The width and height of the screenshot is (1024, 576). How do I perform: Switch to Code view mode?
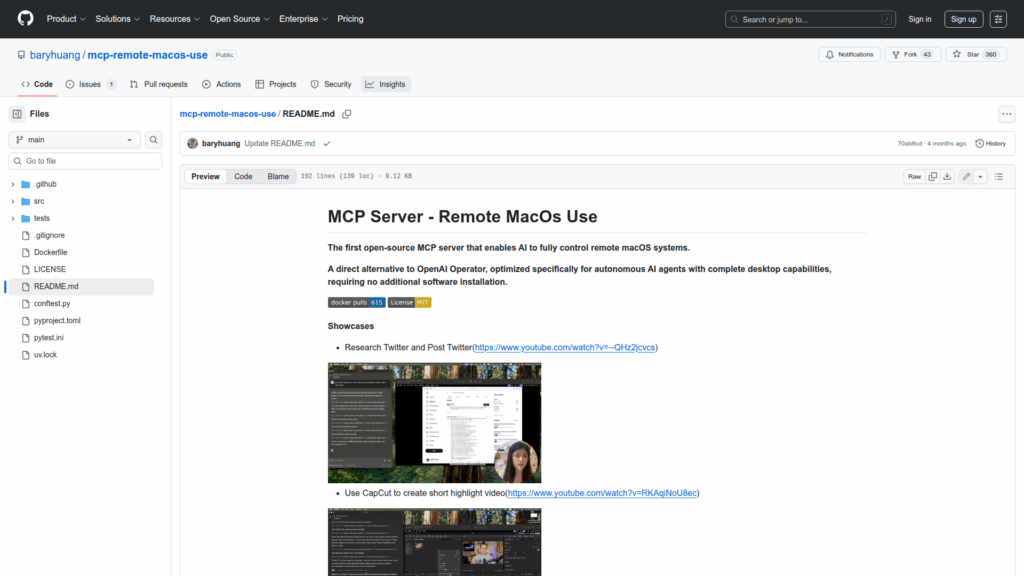coord(243,176)
